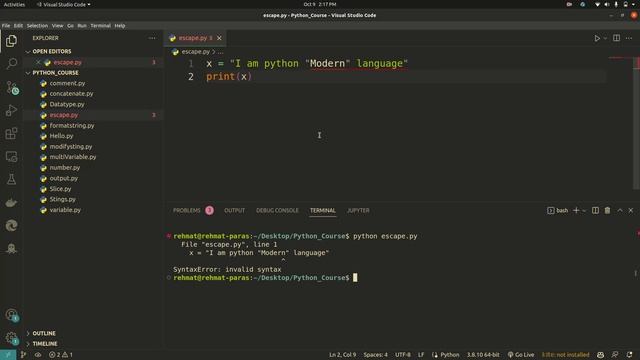Open Datatype.py in the explorer
Viewport: 640px width, 360px height.
point(67,104)
